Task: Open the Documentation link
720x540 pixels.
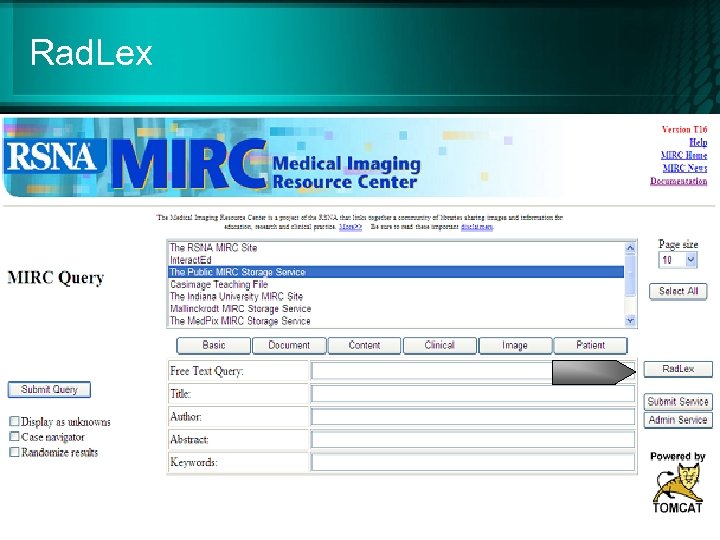Action: click(x=679, y=181)
